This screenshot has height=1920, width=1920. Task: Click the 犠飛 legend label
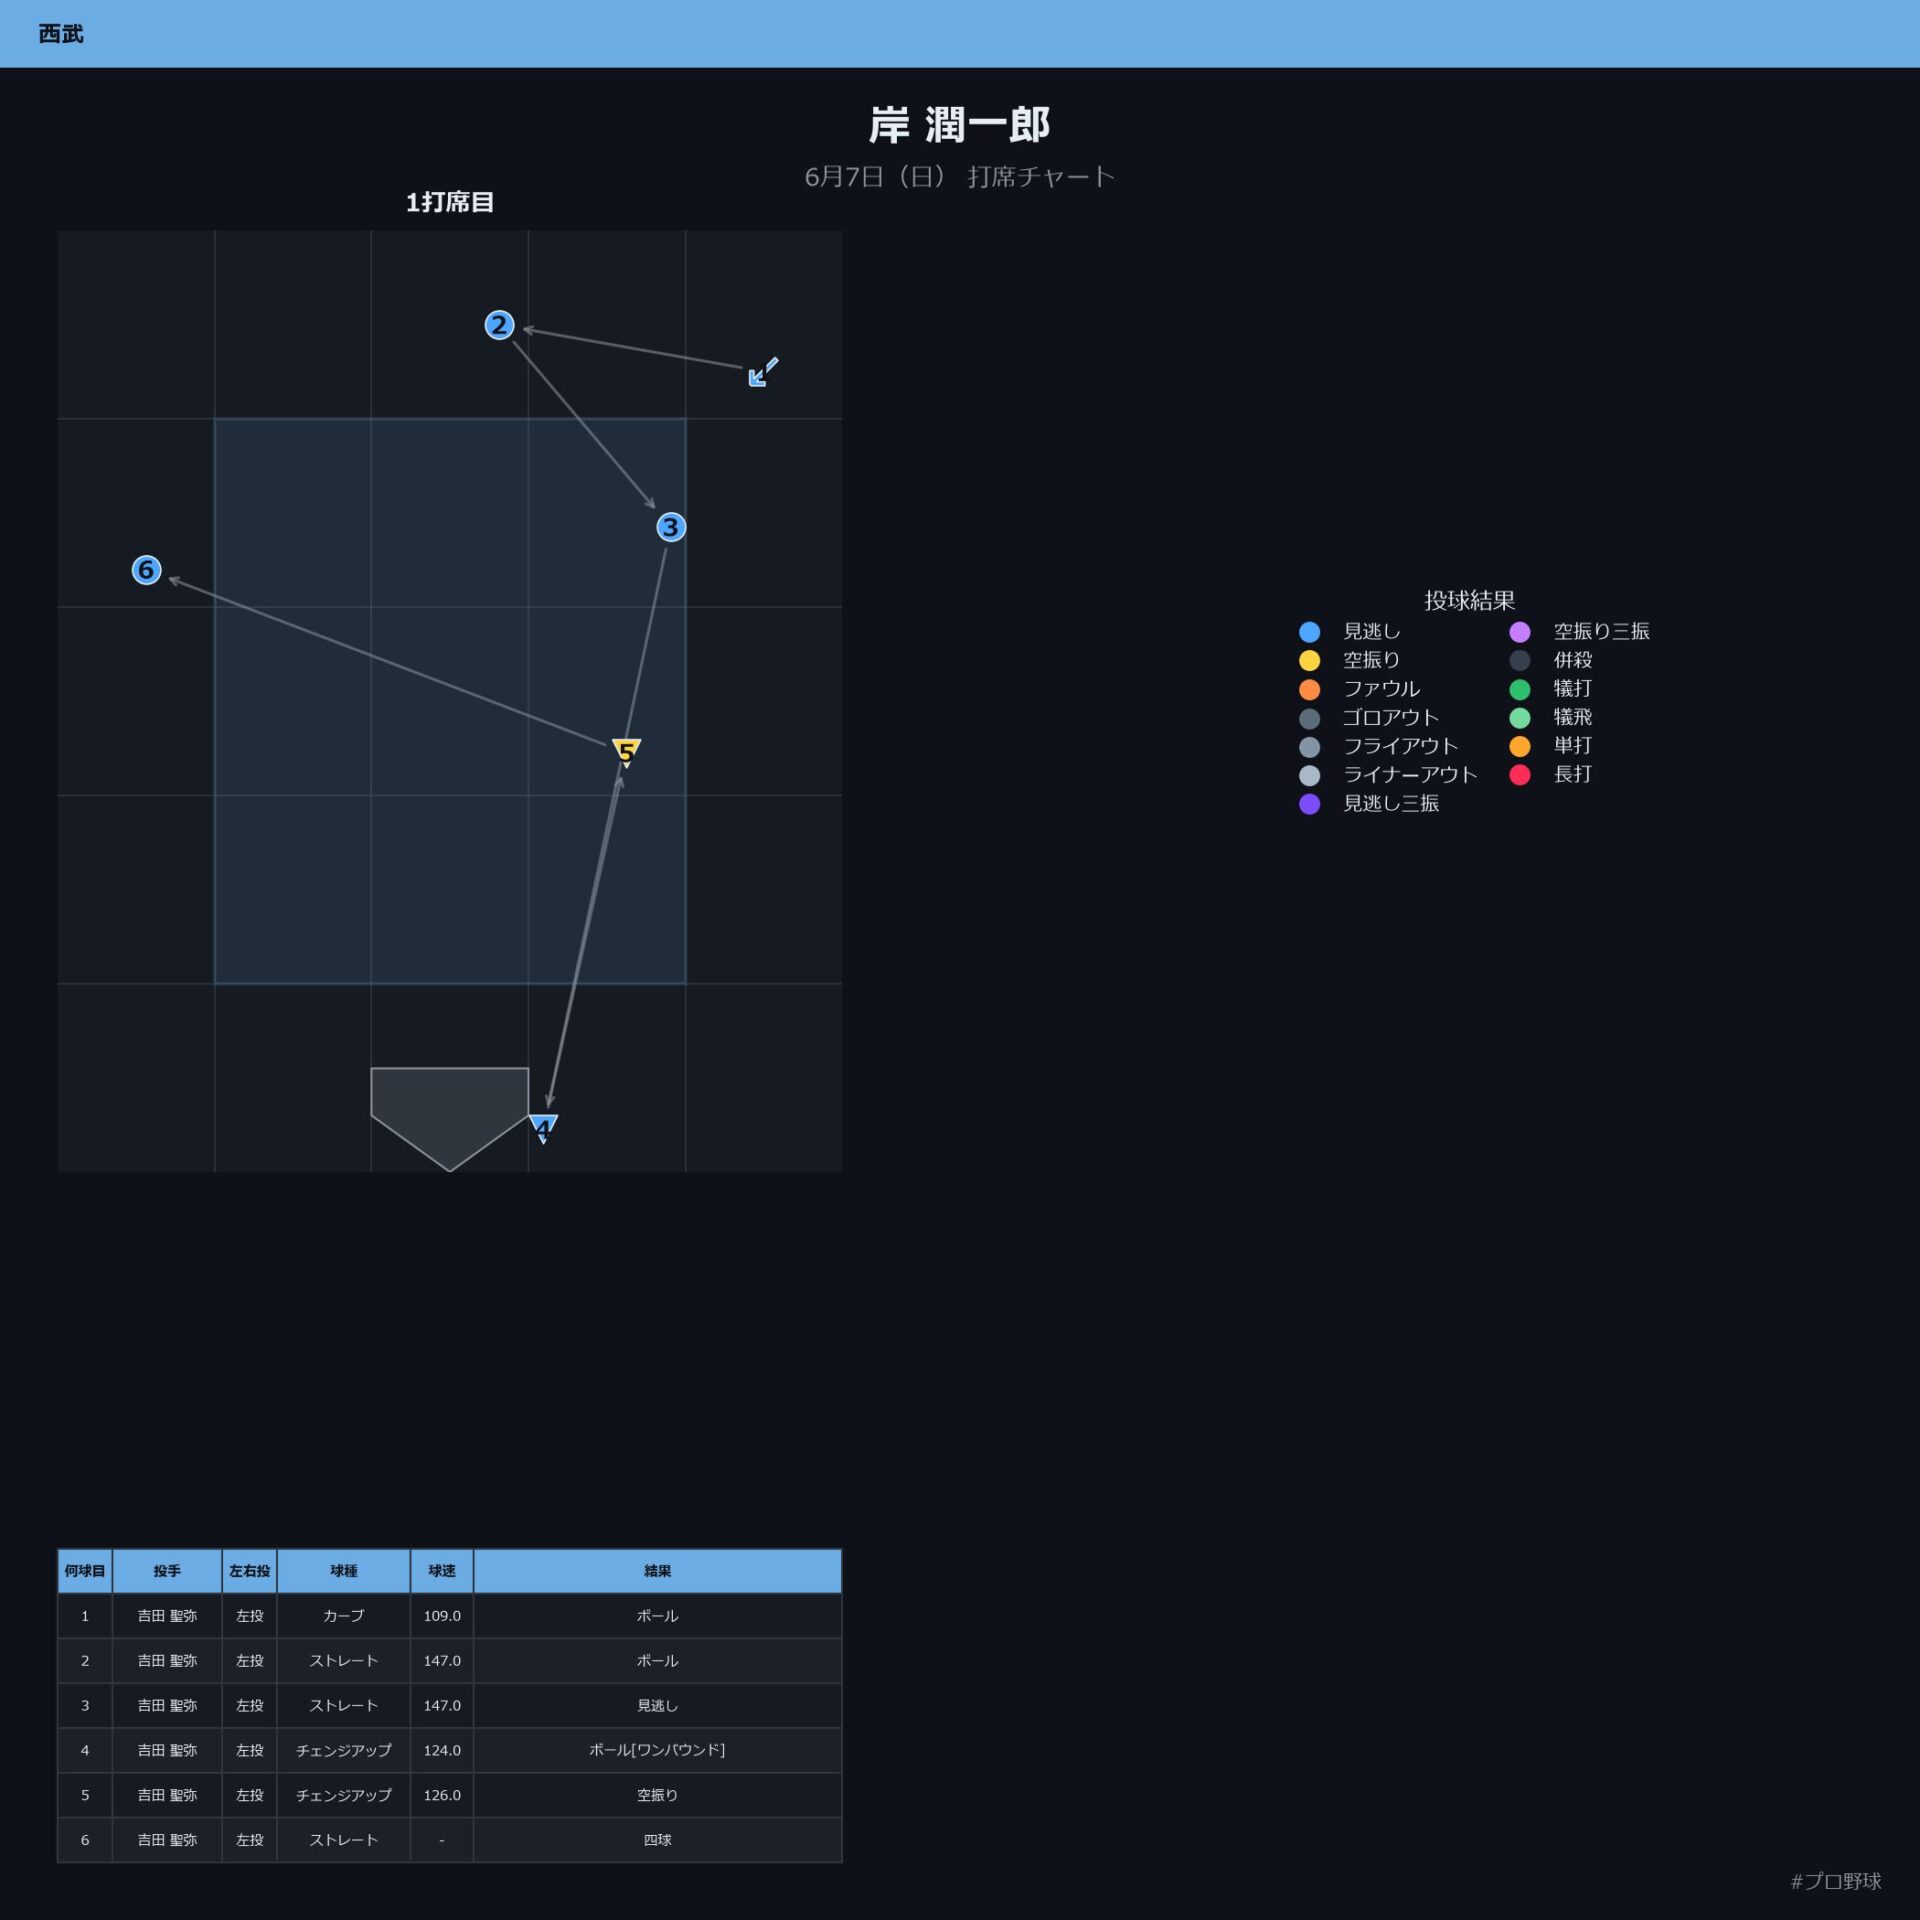(x=1572, y=717)
